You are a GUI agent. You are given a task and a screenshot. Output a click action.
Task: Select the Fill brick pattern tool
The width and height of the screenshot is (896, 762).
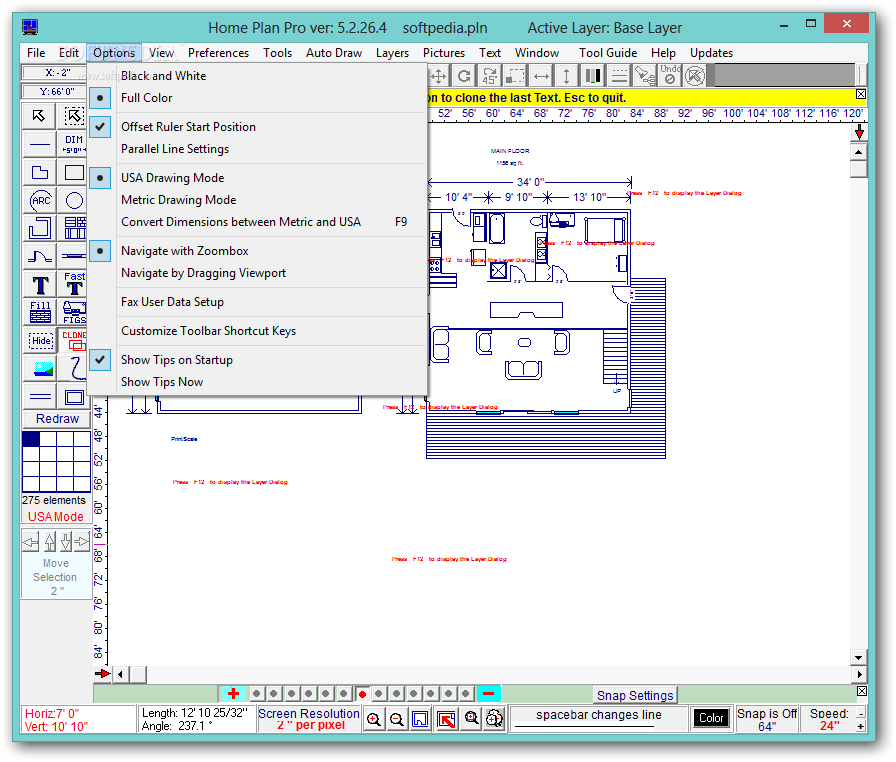click(39, 312)
